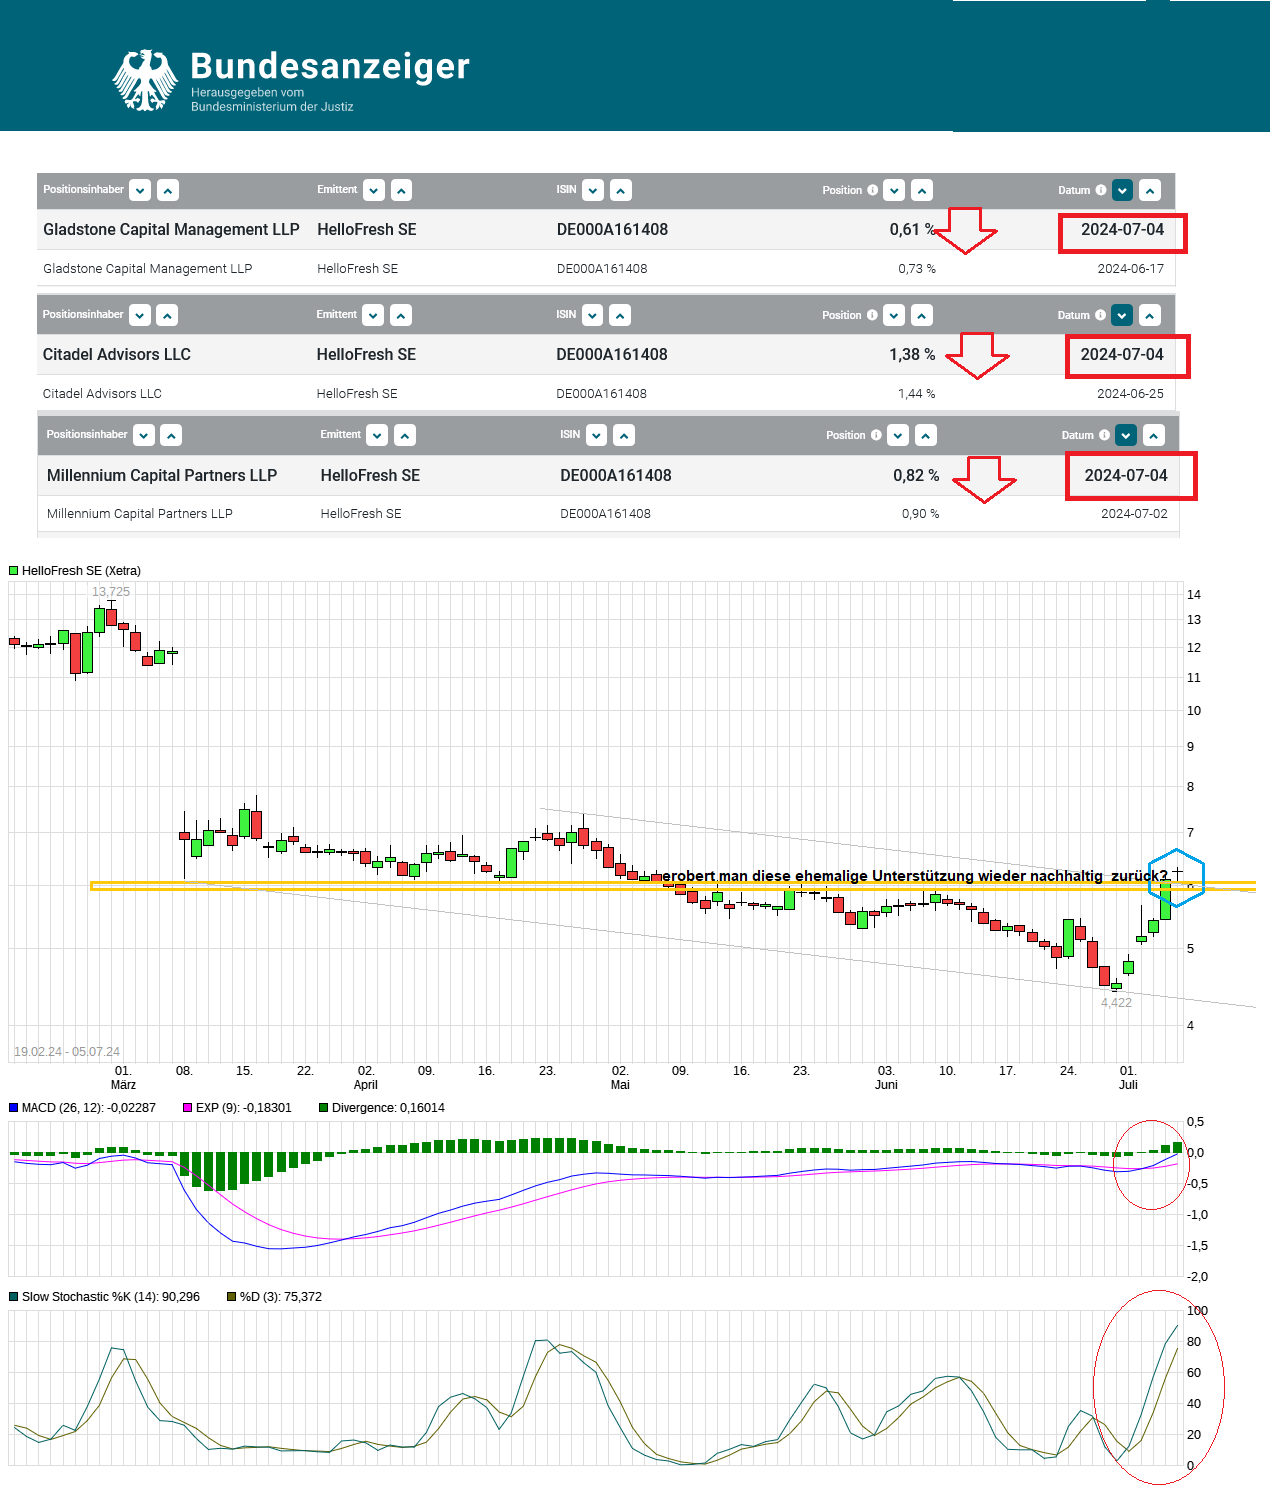The image size is (1270, 1492).
Task: Click the 2024-07-02 date cell
Action: 1134,513
